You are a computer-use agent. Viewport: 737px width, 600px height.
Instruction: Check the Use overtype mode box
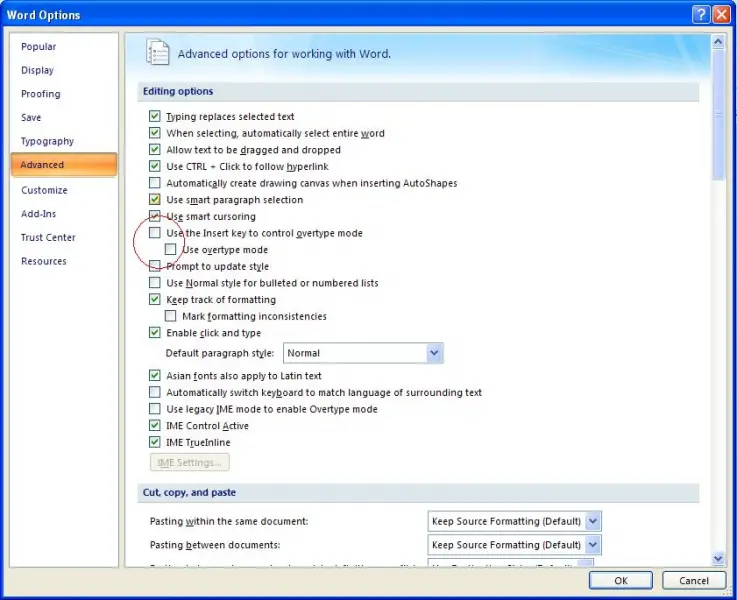(171, 249)
